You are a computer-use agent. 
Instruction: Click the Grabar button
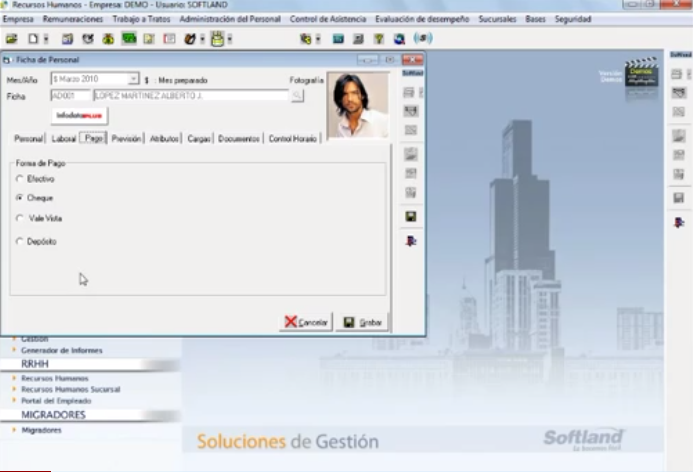click(x=362, y=322)
